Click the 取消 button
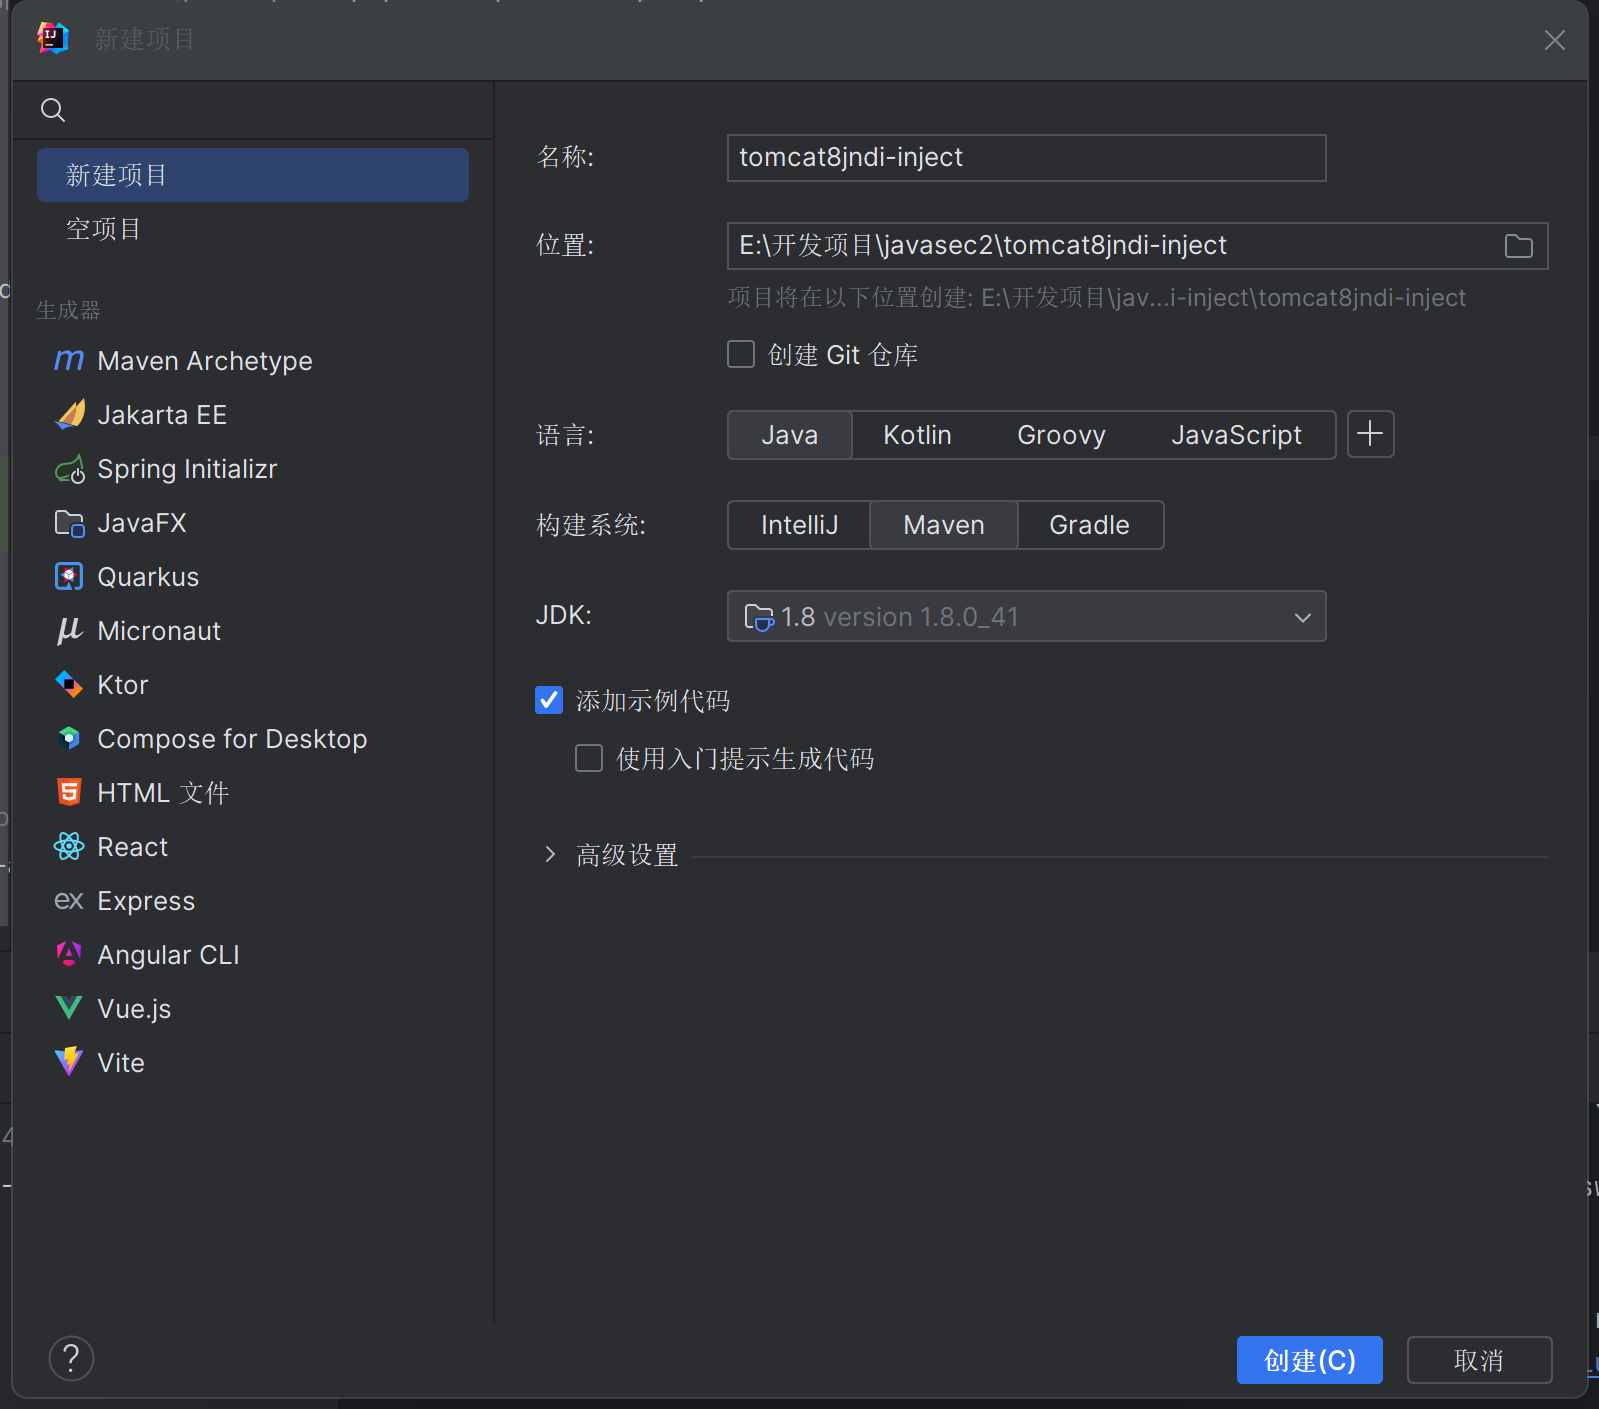The image size is (1599, 1409). click(1479, 1360)
